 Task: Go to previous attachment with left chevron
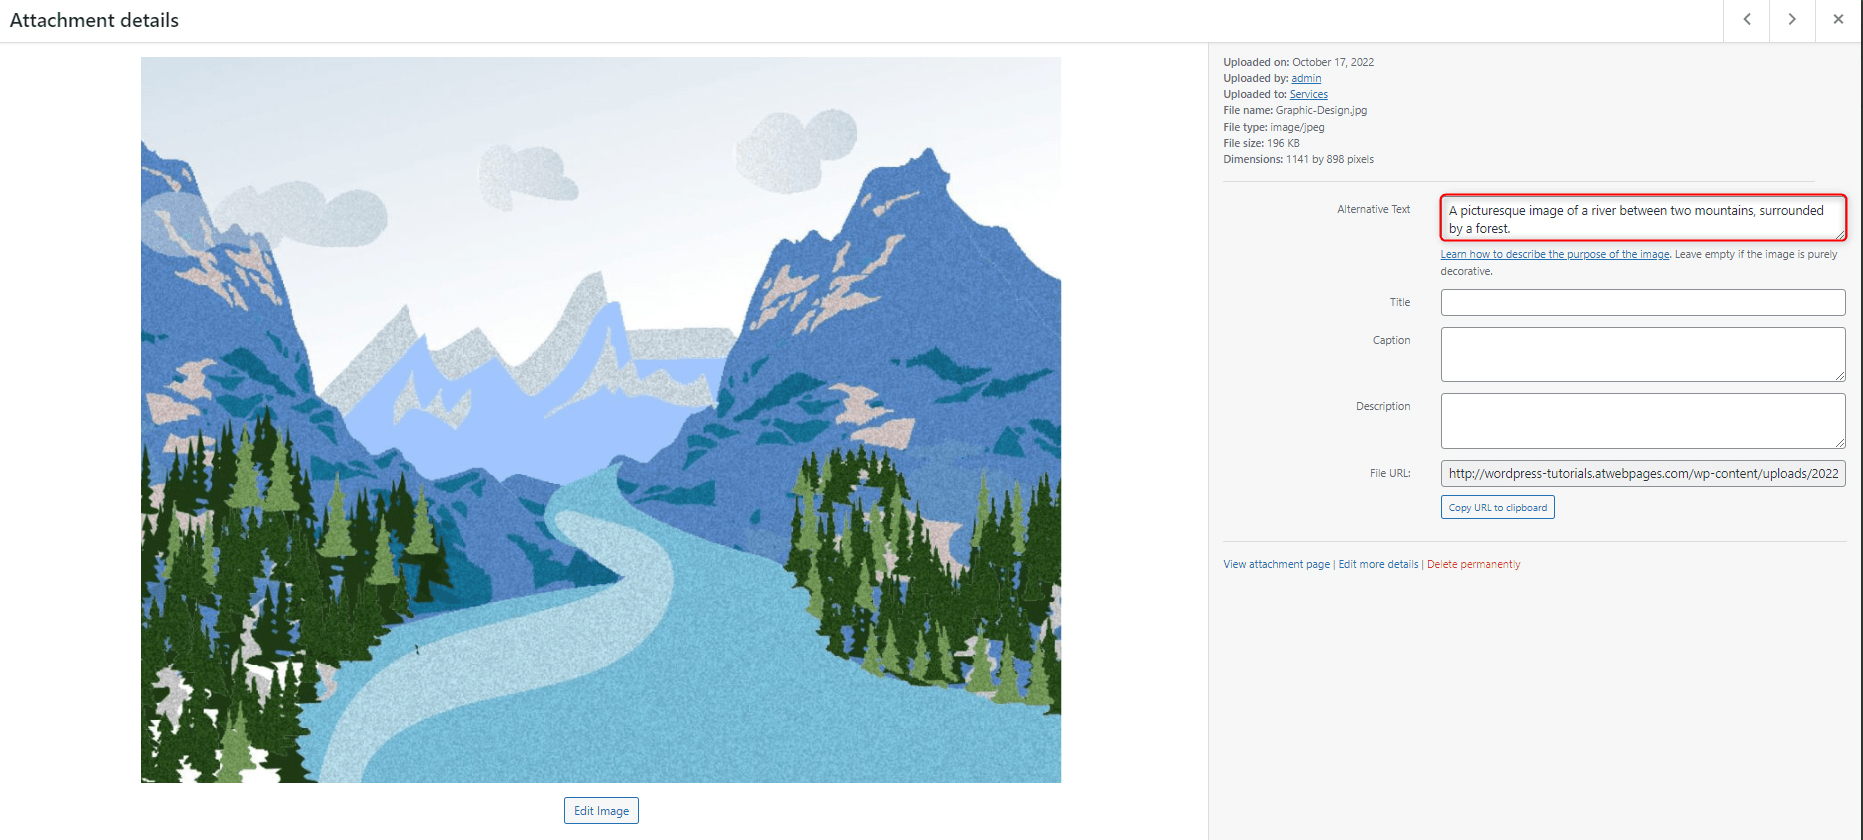pyautogui.click(x=1747, y=20)
